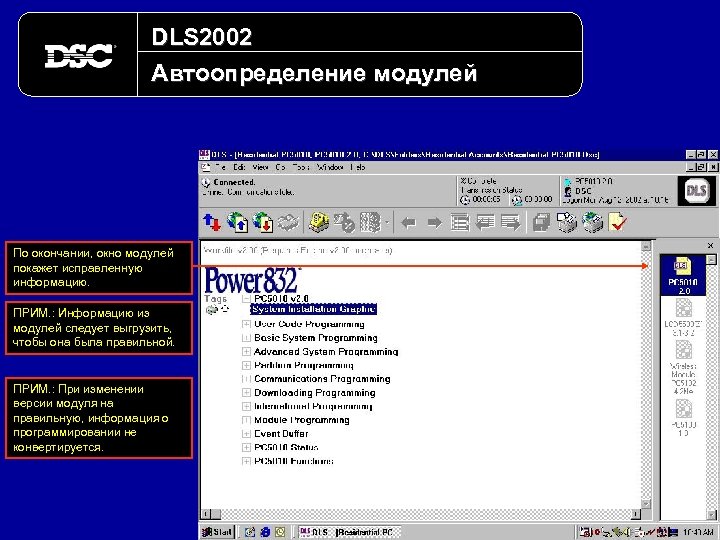The image size is (720, 540).
Task: Click the list icon with left-pointing arrow
Action: (x=485, y=223)
